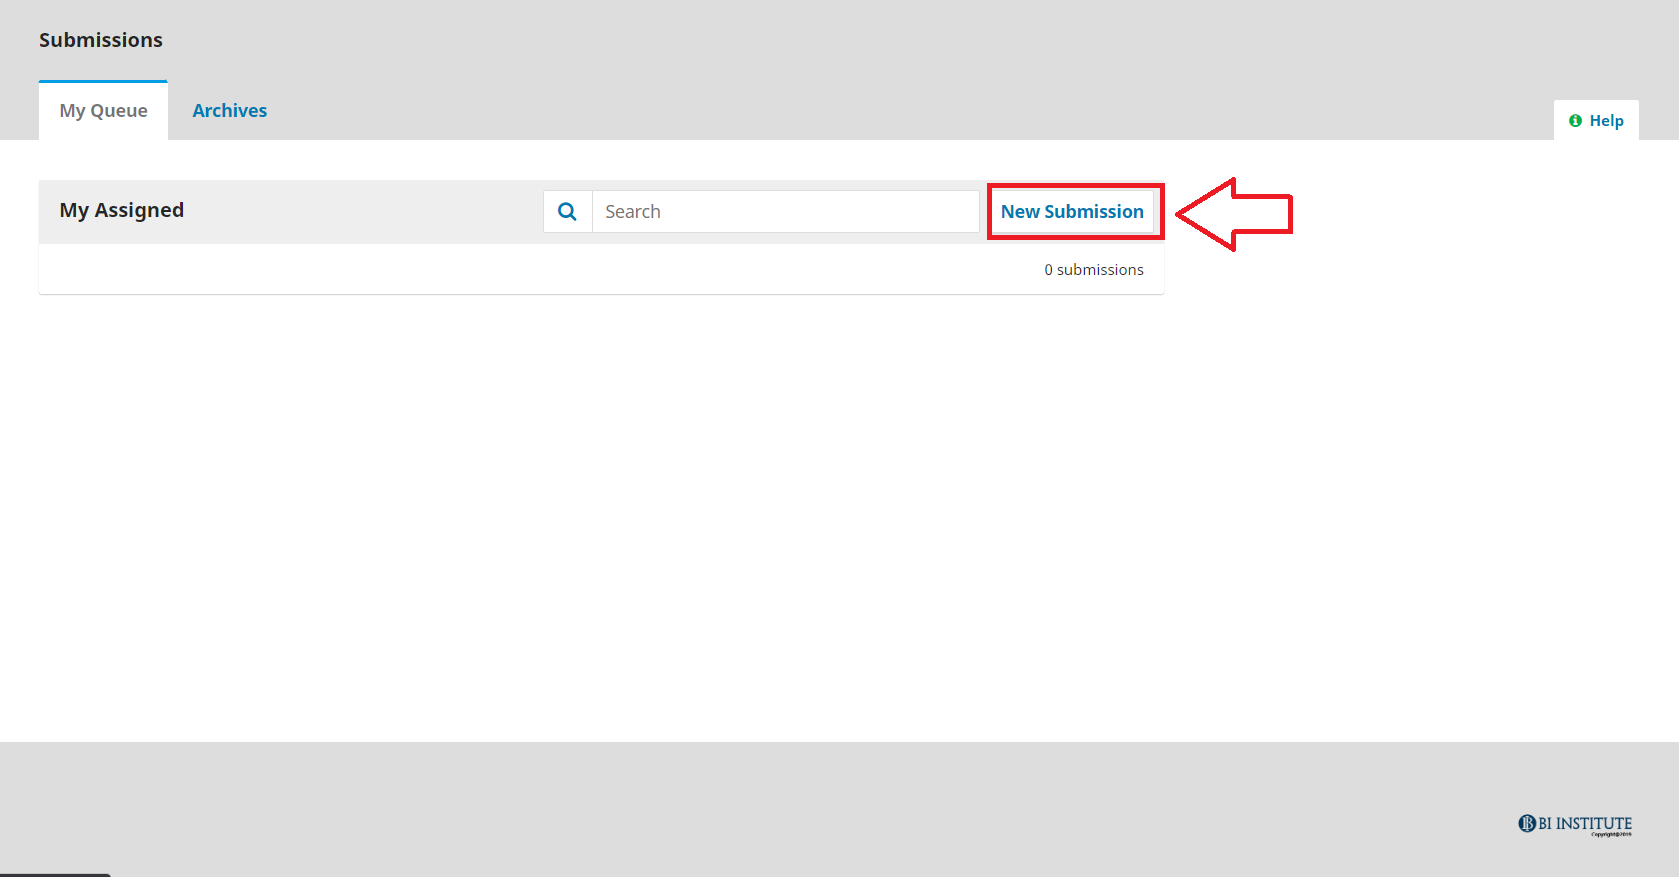Viewport: 1679px width, 877px height.
Task: Click the empty row beneath My Assigned header
Action: coord(500,270)
